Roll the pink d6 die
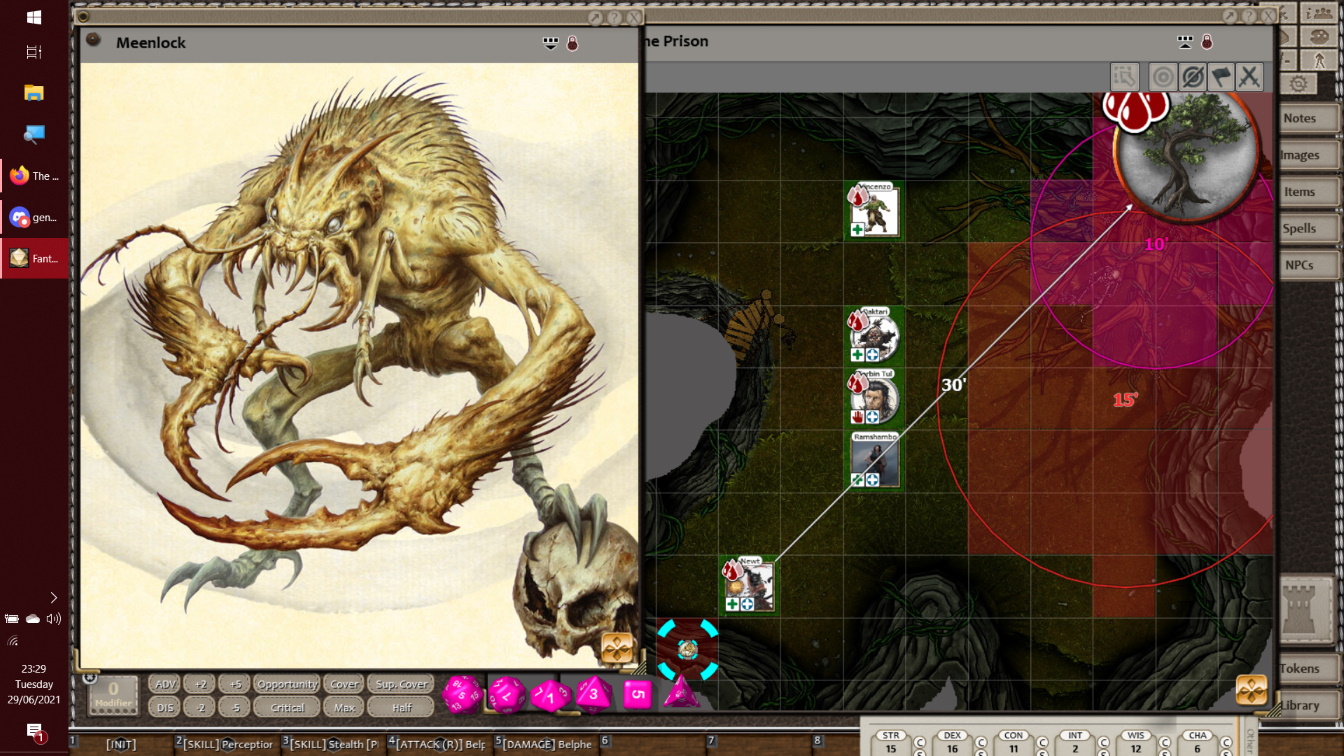Viewport: 1344px width, 756px height. (638, 694)
